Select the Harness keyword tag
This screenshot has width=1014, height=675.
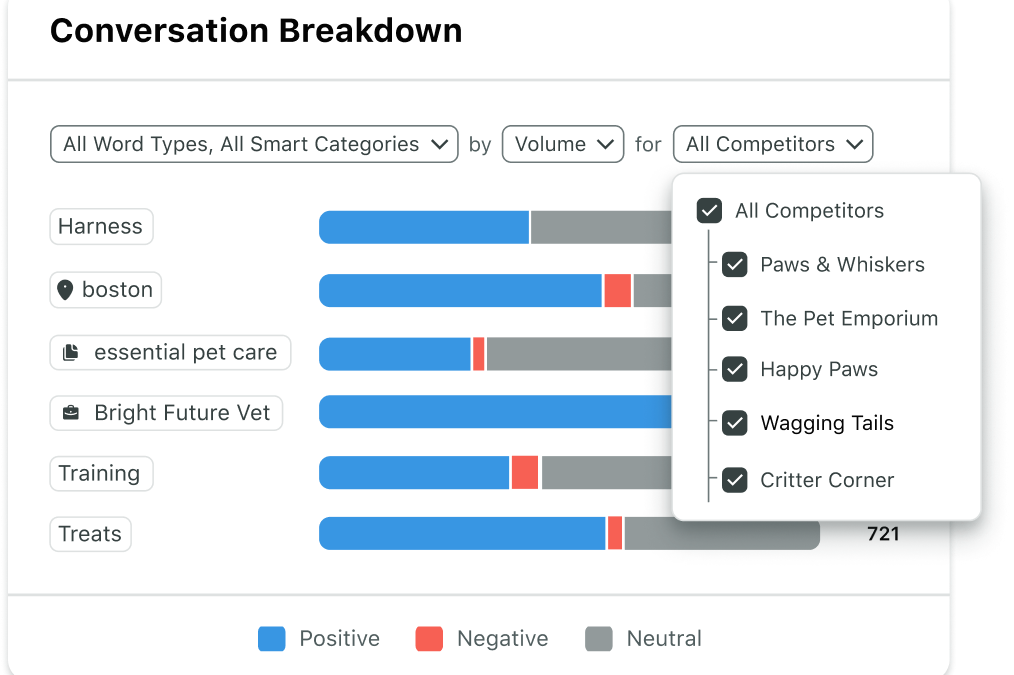[x=101, y=227]
